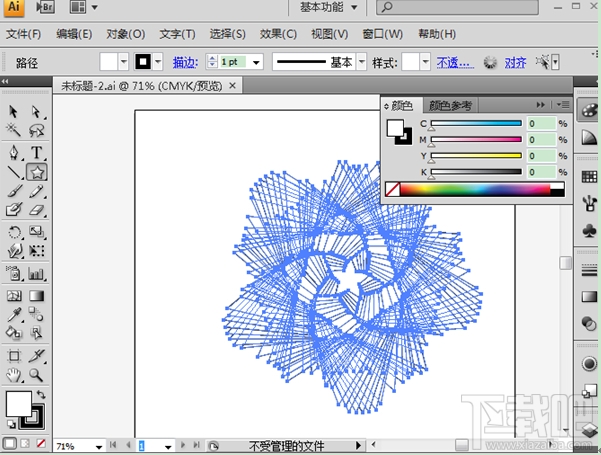Select the Column Graph tool
The image size is (601, 455).
click(36, 274)
